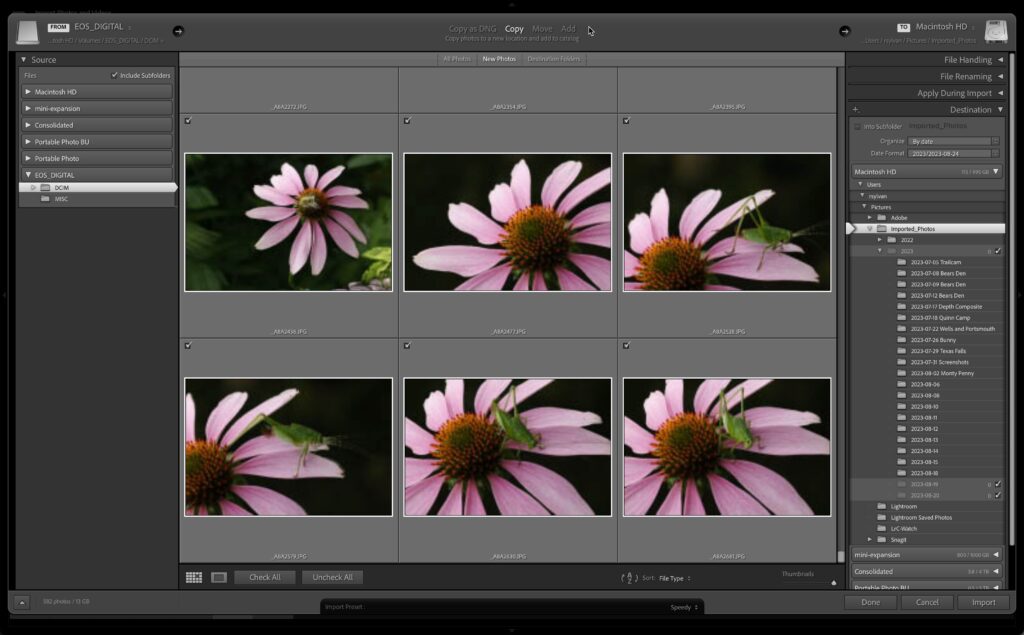The width and height of the screenshot is (1024, 635).
Task: Select the bottom-middle grasshopper flower thumbnail
Action: 507,447
